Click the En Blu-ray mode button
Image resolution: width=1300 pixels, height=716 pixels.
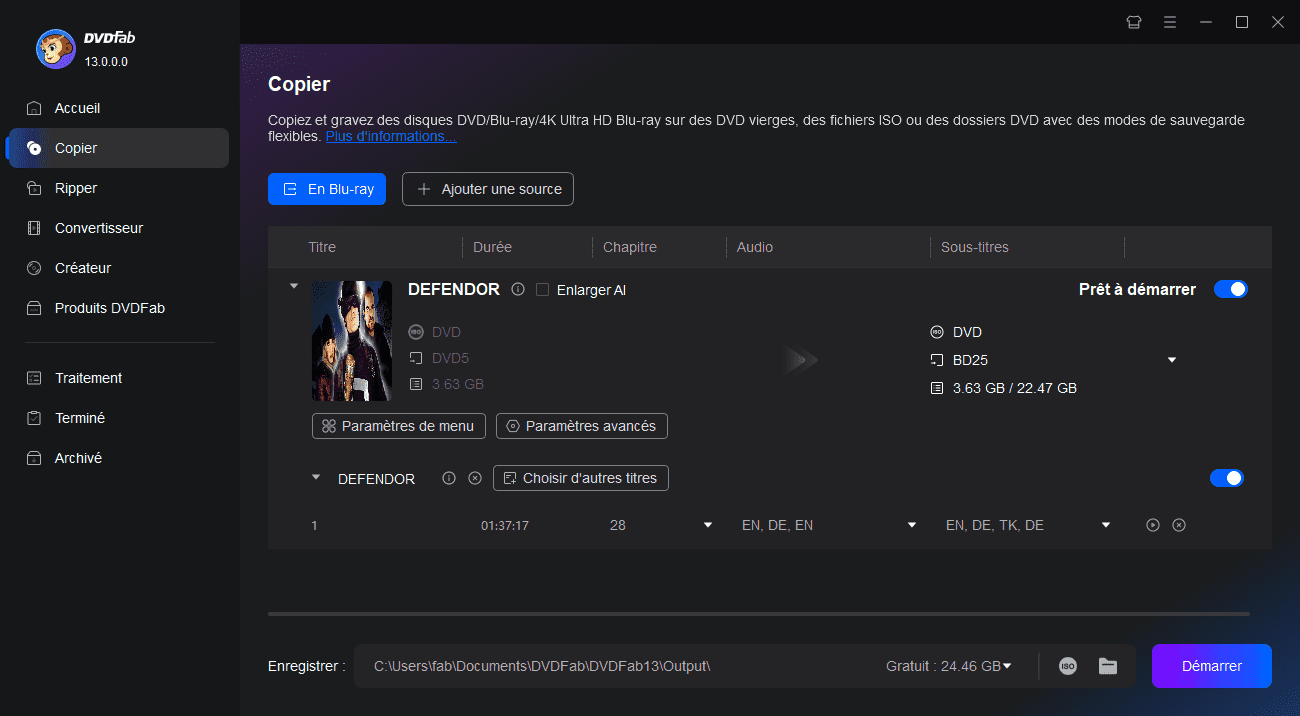(x=327, y=189)
